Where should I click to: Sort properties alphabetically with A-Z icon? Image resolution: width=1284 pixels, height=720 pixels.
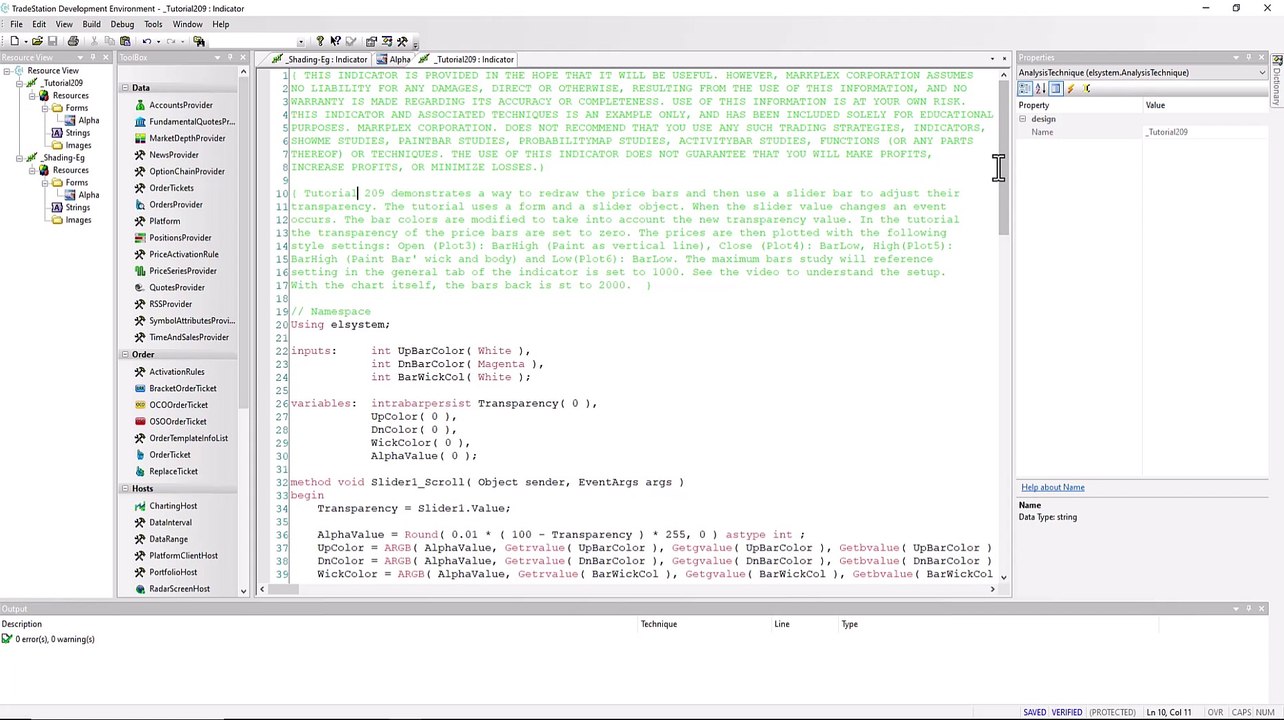coord(1039,89)
